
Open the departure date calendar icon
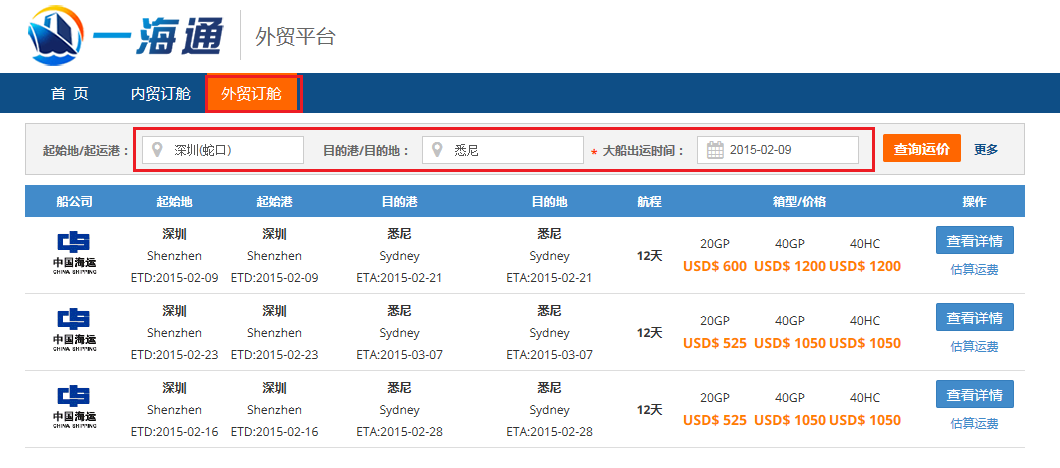point(715,149)
